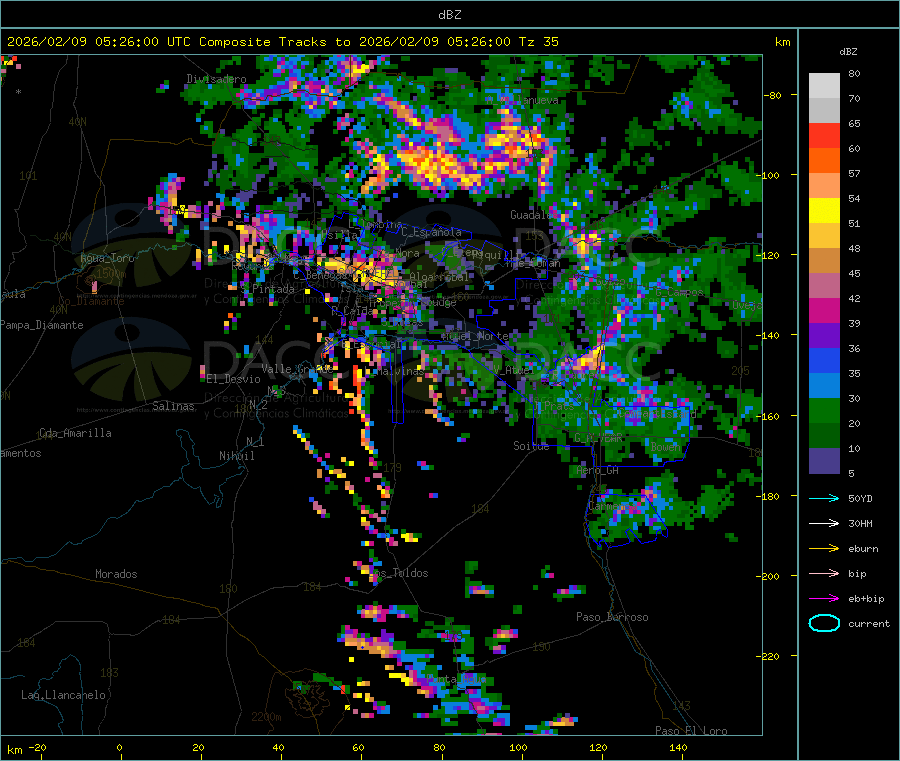Viewport: 900px width, 761px height.
Task: Click the white 30HM arrow legend icon
Action: coord(824,523)
